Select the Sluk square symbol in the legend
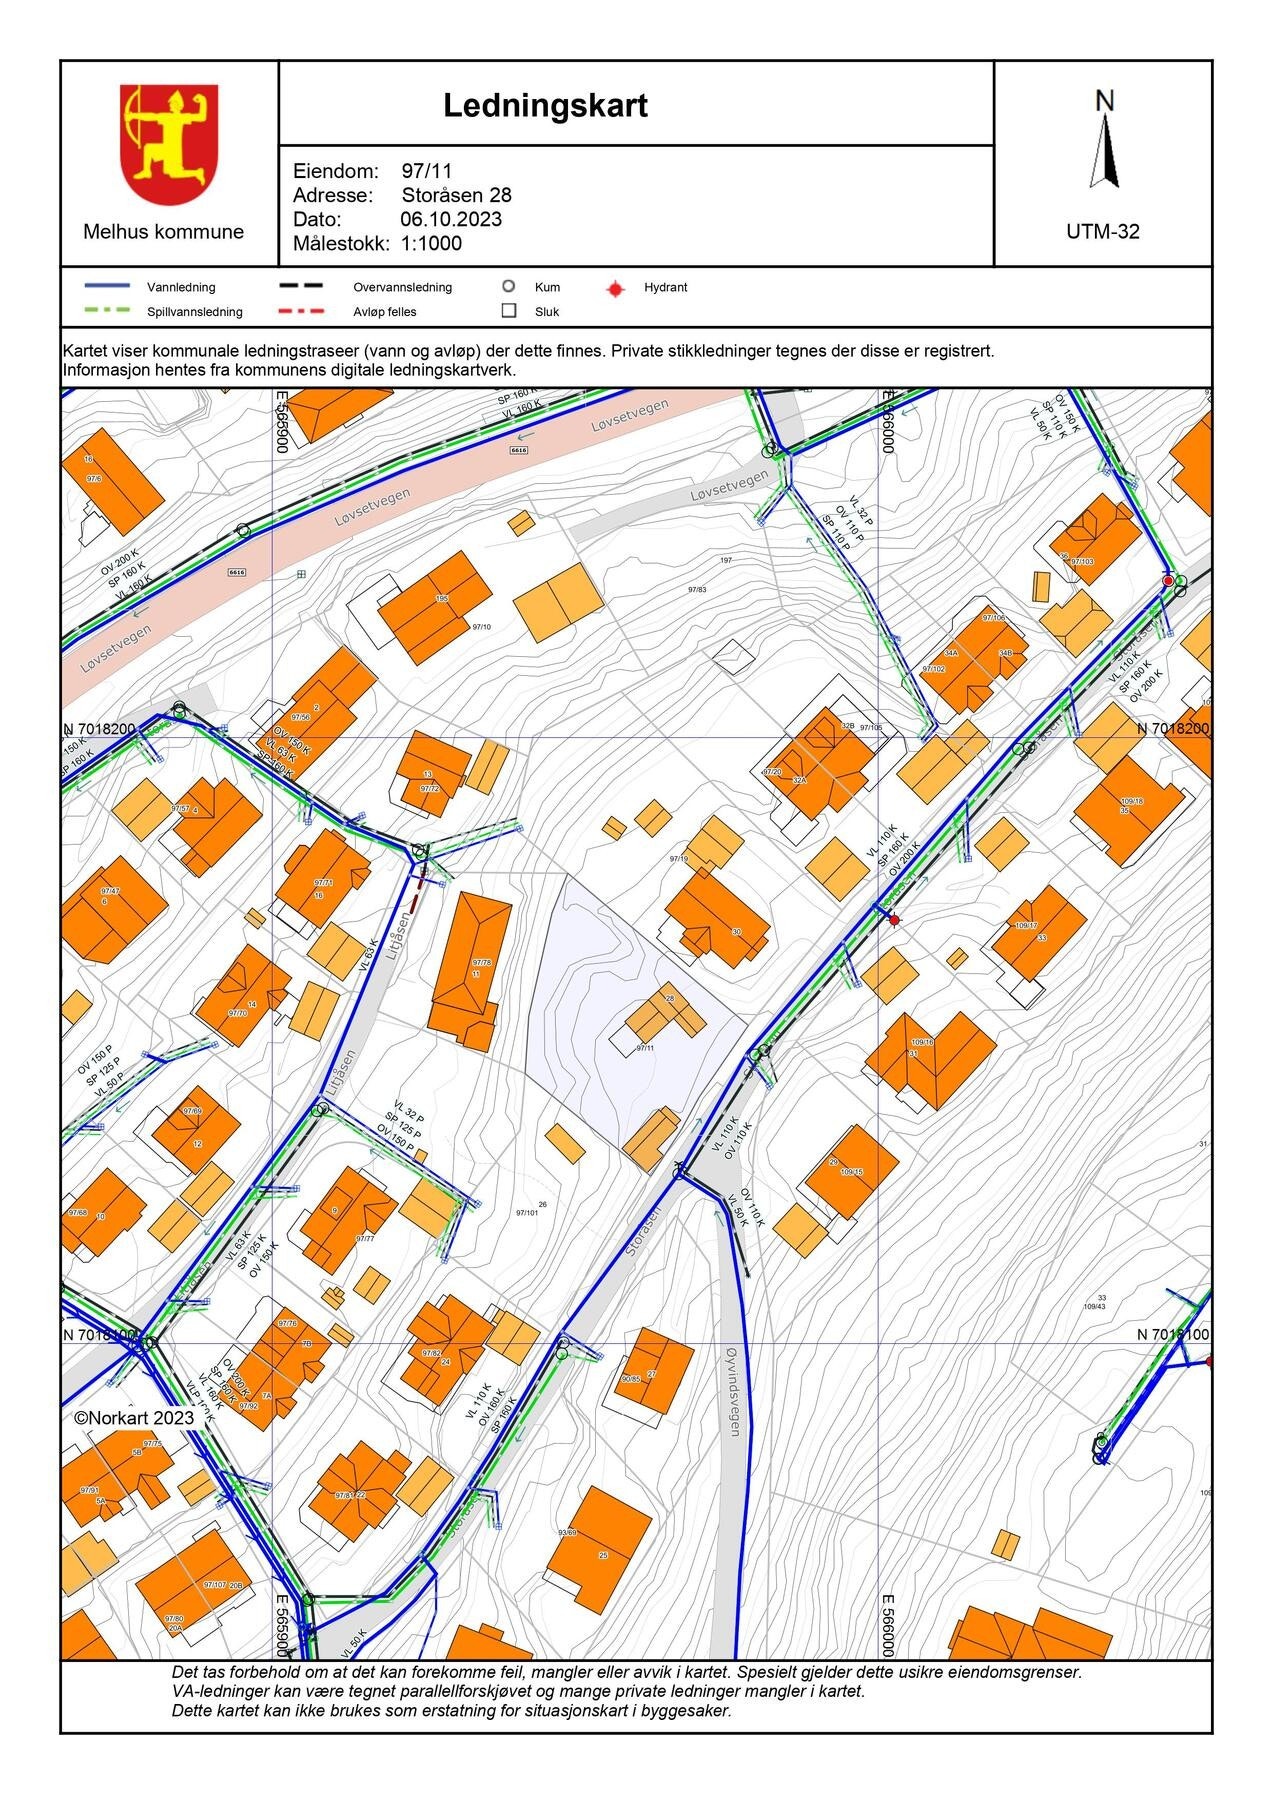Viewport: 1273px width, 1800px height. 509,311
